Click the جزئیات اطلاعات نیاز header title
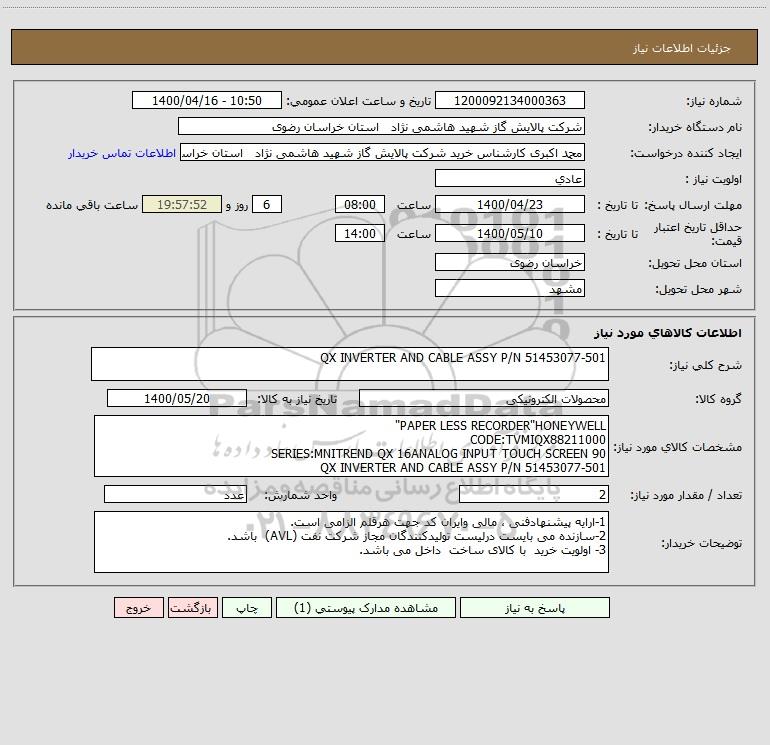Viewport: 770px width, 745px height. [682, 48]
